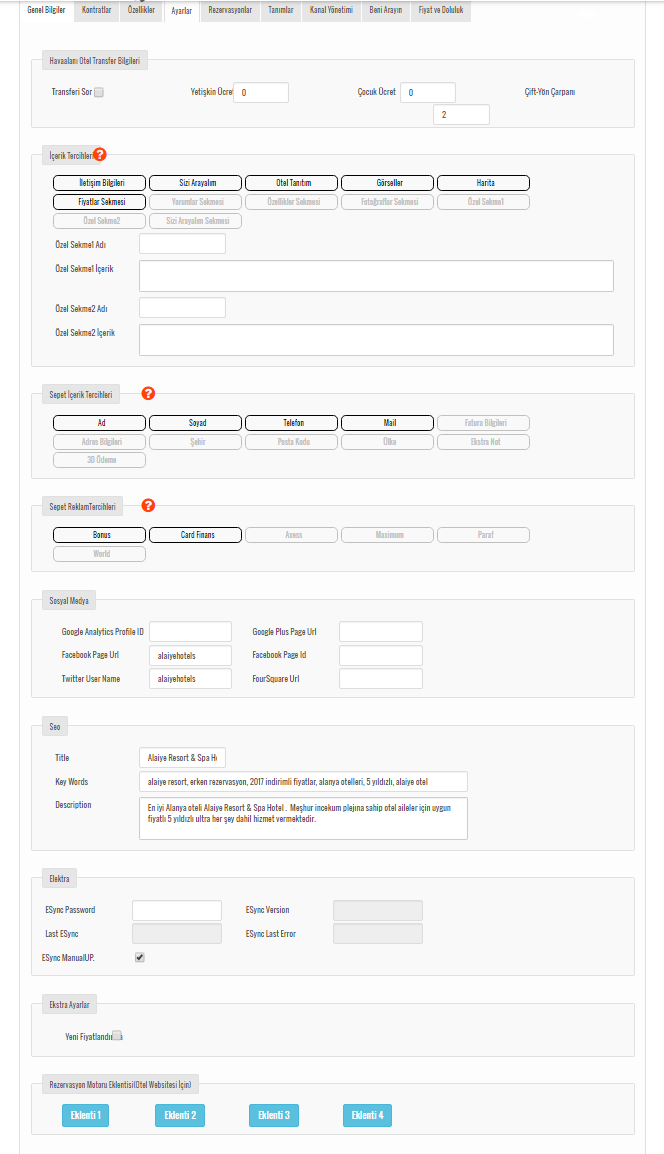Click the ESync Password field
The image size is (664, 1154).
177,910
